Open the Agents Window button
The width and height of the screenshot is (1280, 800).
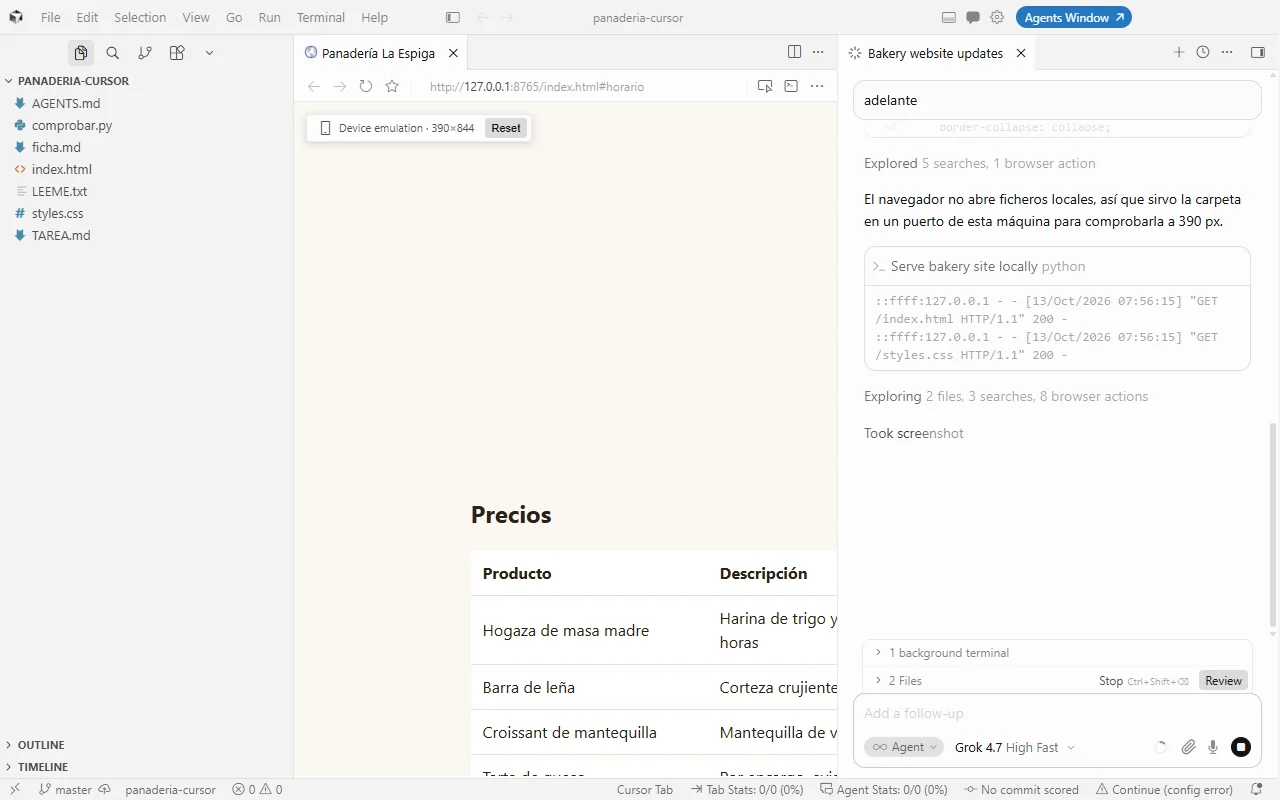click(x=1074, y=17)
